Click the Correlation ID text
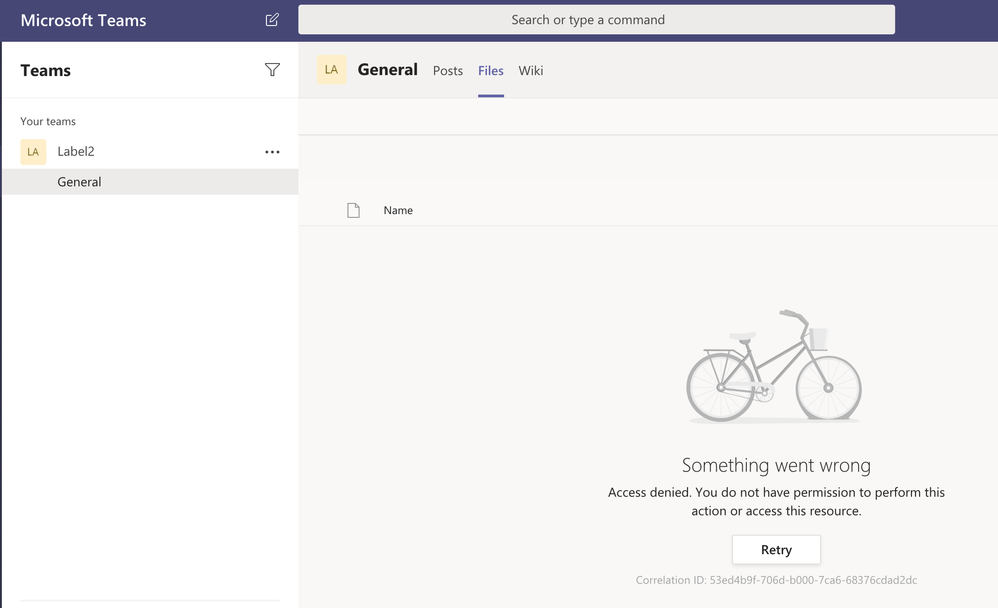998x608 pixels. pyautogui.click(x=776, y=580)
